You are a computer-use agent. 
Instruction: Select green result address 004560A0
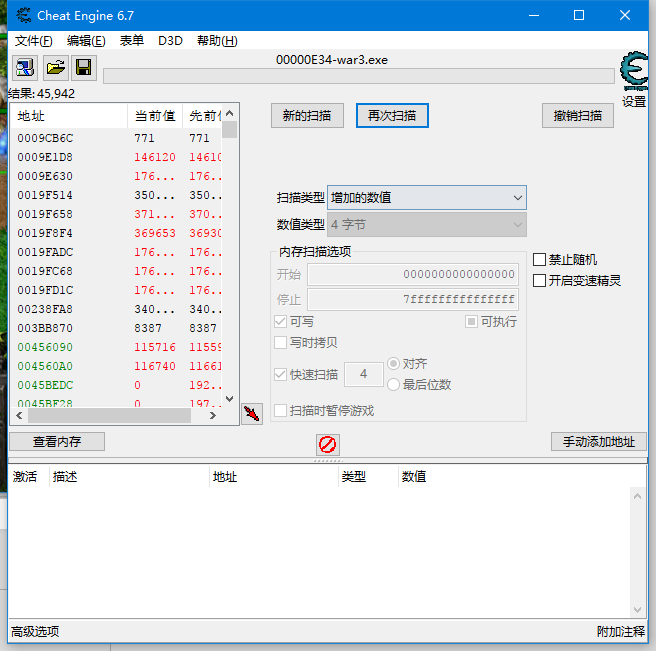point(45,367)
